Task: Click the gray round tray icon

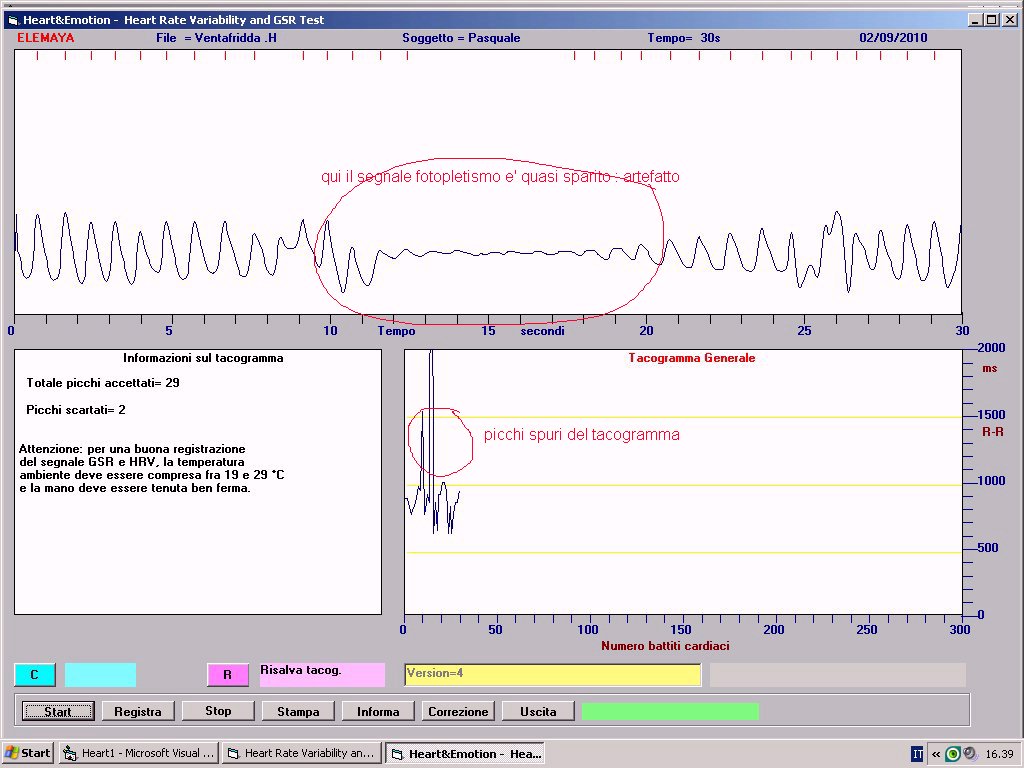Action: point(969,753)
